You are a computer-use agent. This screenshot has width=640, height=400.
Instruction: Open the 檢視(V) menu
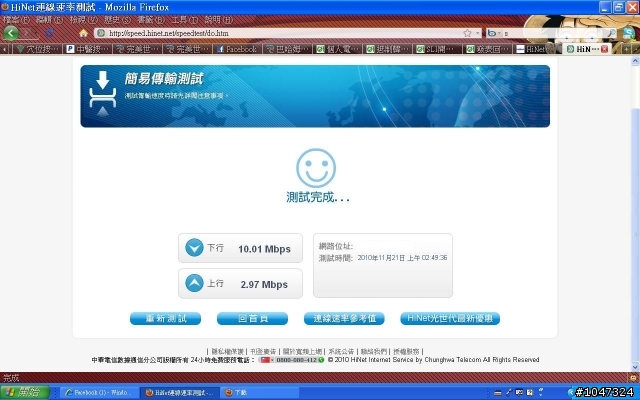tap(84, 19)
